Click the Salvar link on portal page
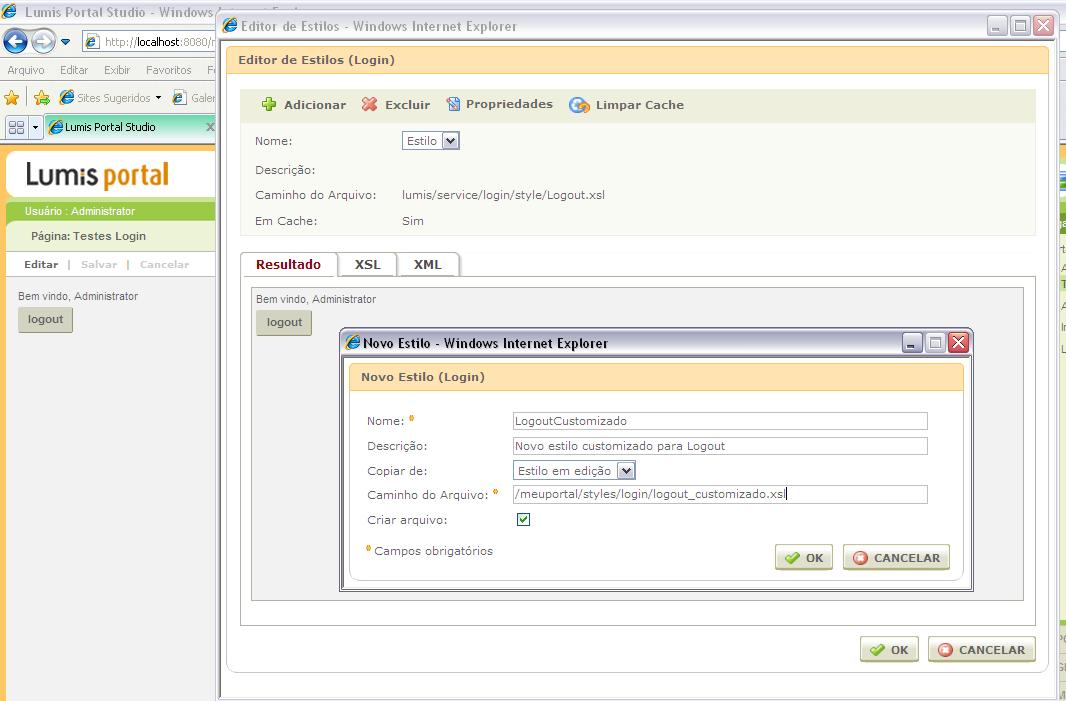 coord(99,264)
